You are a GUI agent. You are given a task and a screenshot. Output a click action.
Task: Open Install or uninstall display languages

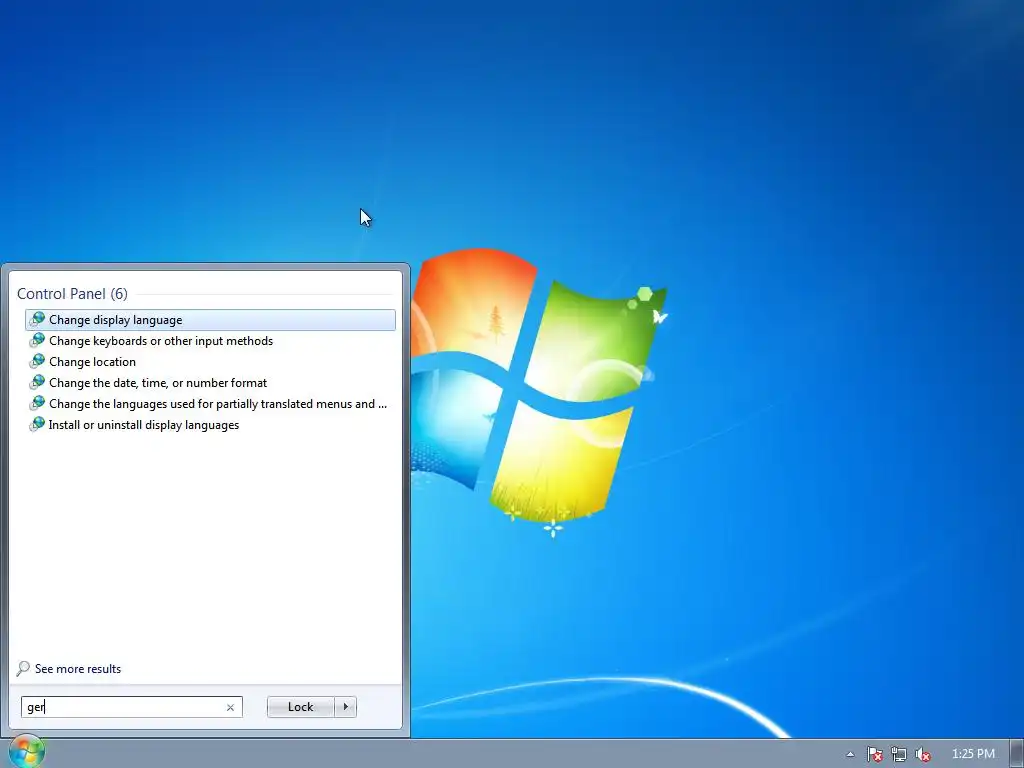click(210, 424)
